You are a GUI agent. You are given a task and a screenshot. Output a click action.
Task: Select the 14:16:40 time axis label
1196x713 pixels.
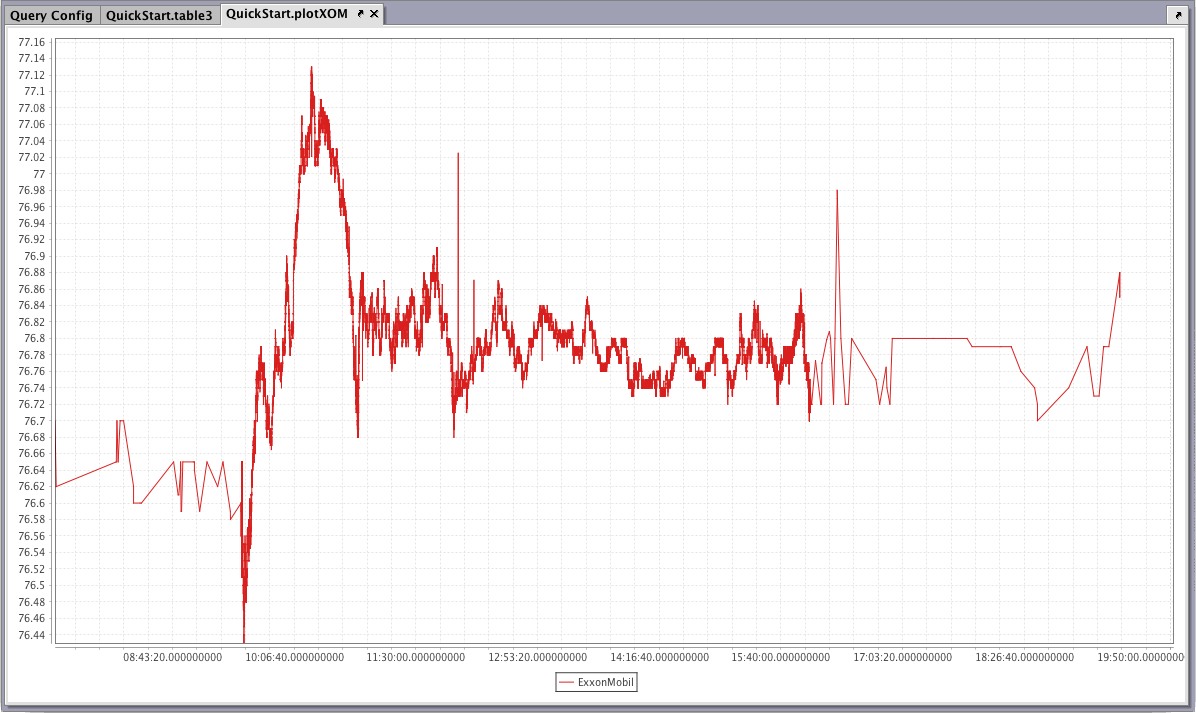(x=659, y=657)
